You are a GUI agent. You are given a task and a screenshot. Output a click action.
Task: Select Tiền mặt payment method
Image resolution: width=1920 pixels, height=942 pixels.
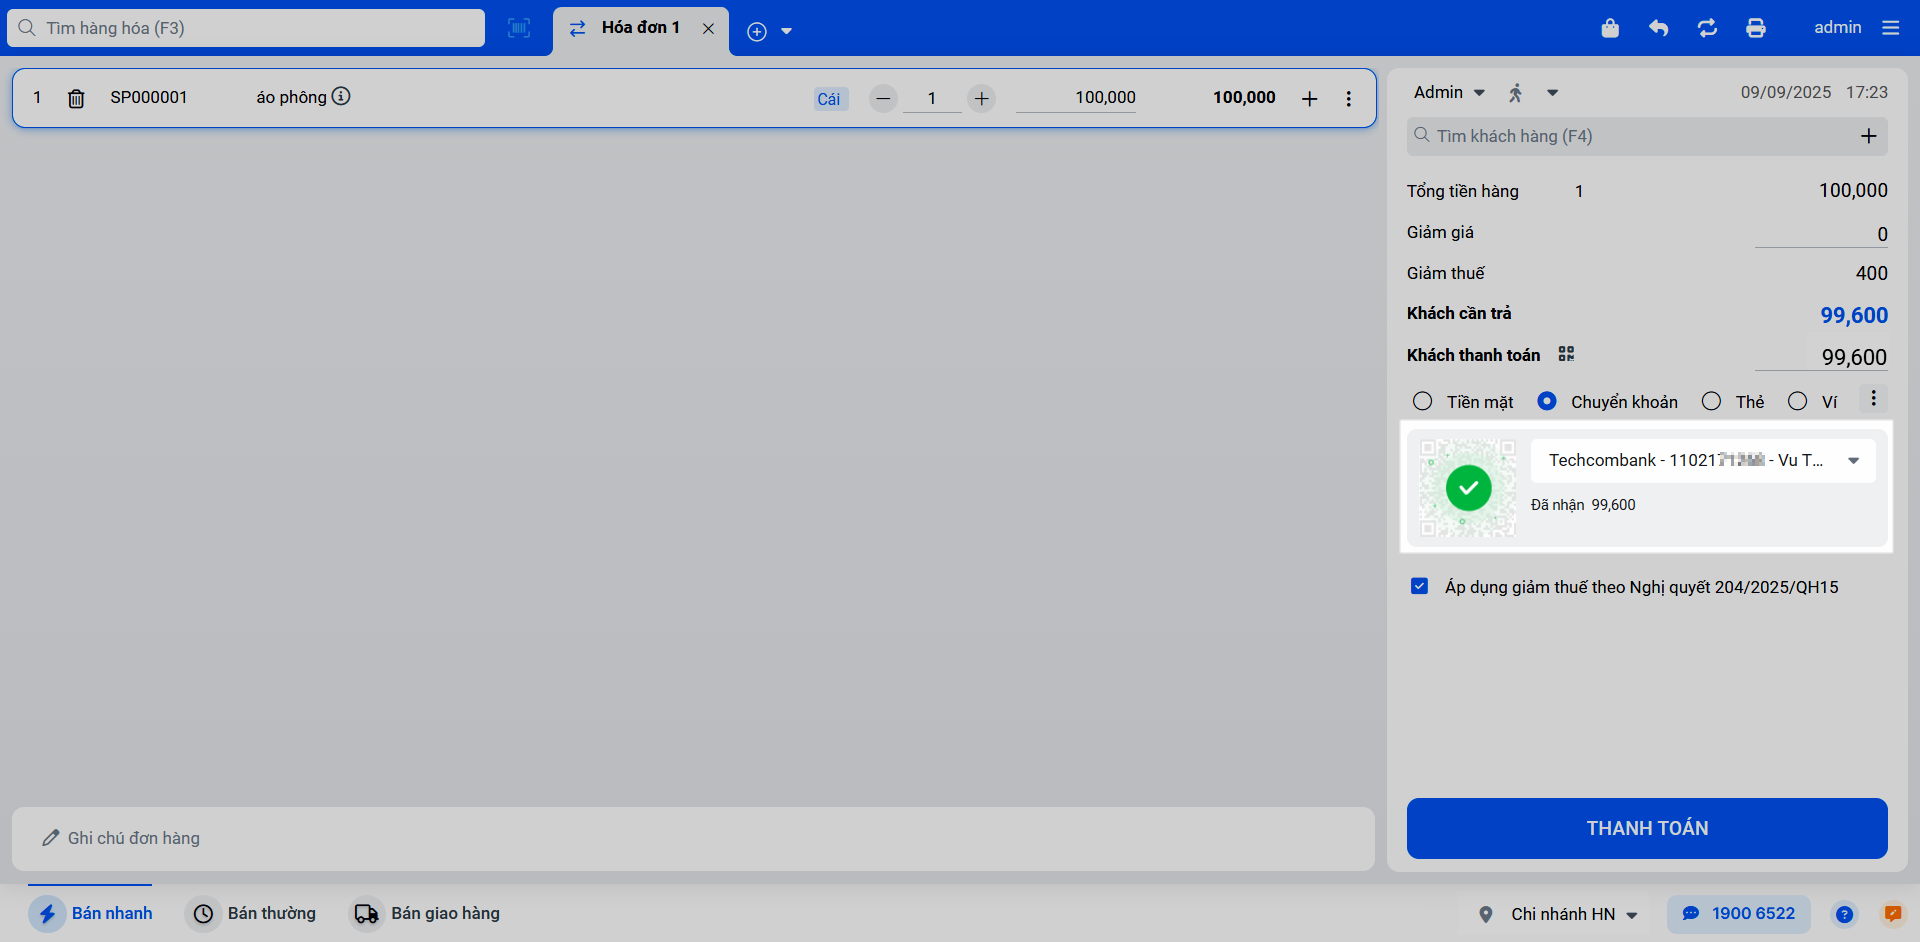(x=1422, y=401)
